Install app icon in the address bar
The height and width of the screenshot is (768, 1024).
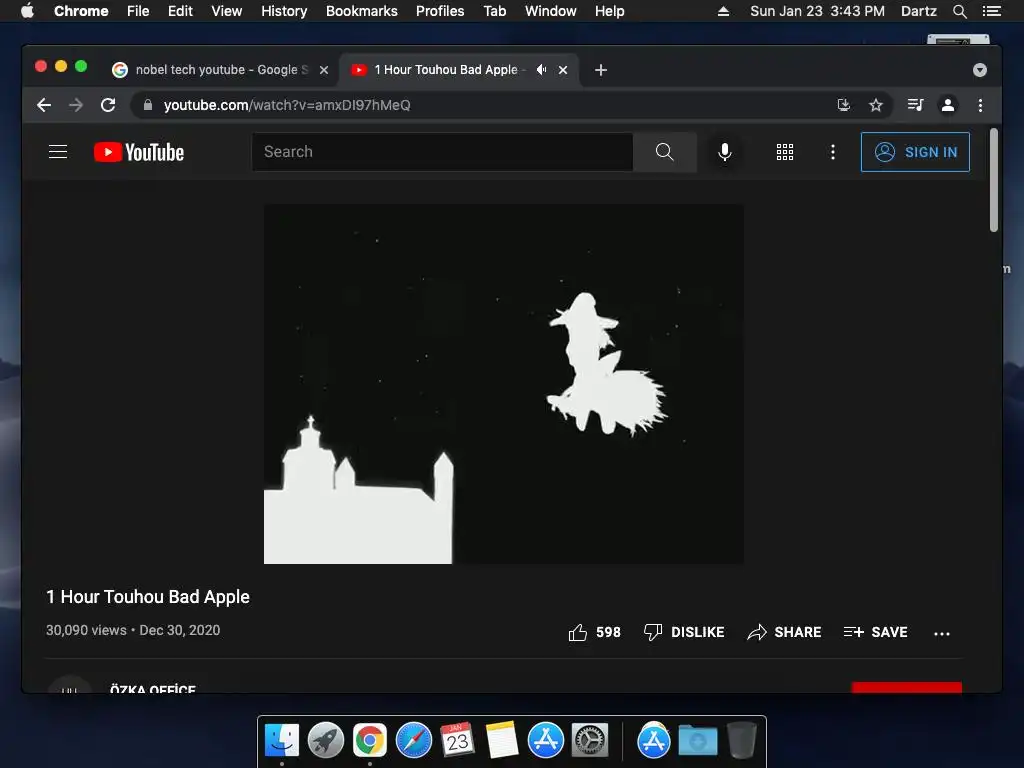(844, 105)
